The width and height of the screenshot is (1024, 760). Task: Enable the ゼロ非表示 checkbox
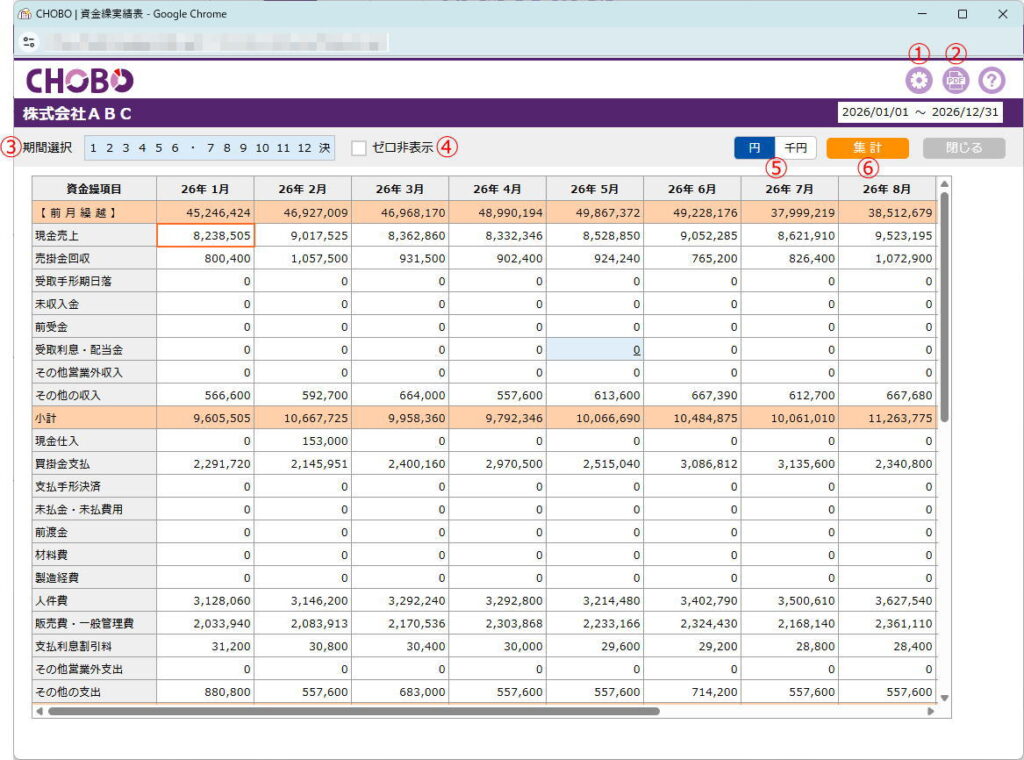point(359,148)
